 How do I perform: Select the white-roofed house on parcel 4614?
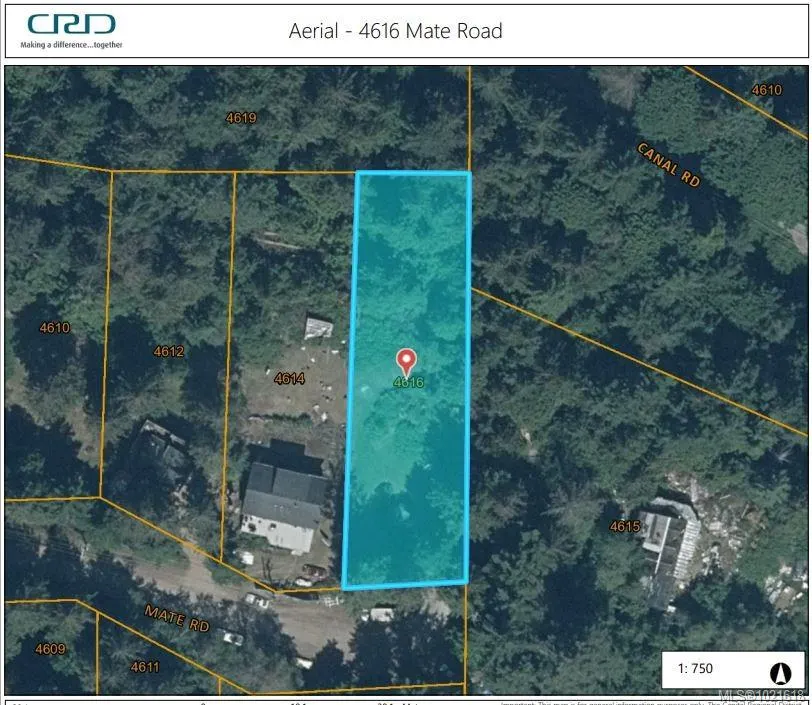click(x=285, y=507)
